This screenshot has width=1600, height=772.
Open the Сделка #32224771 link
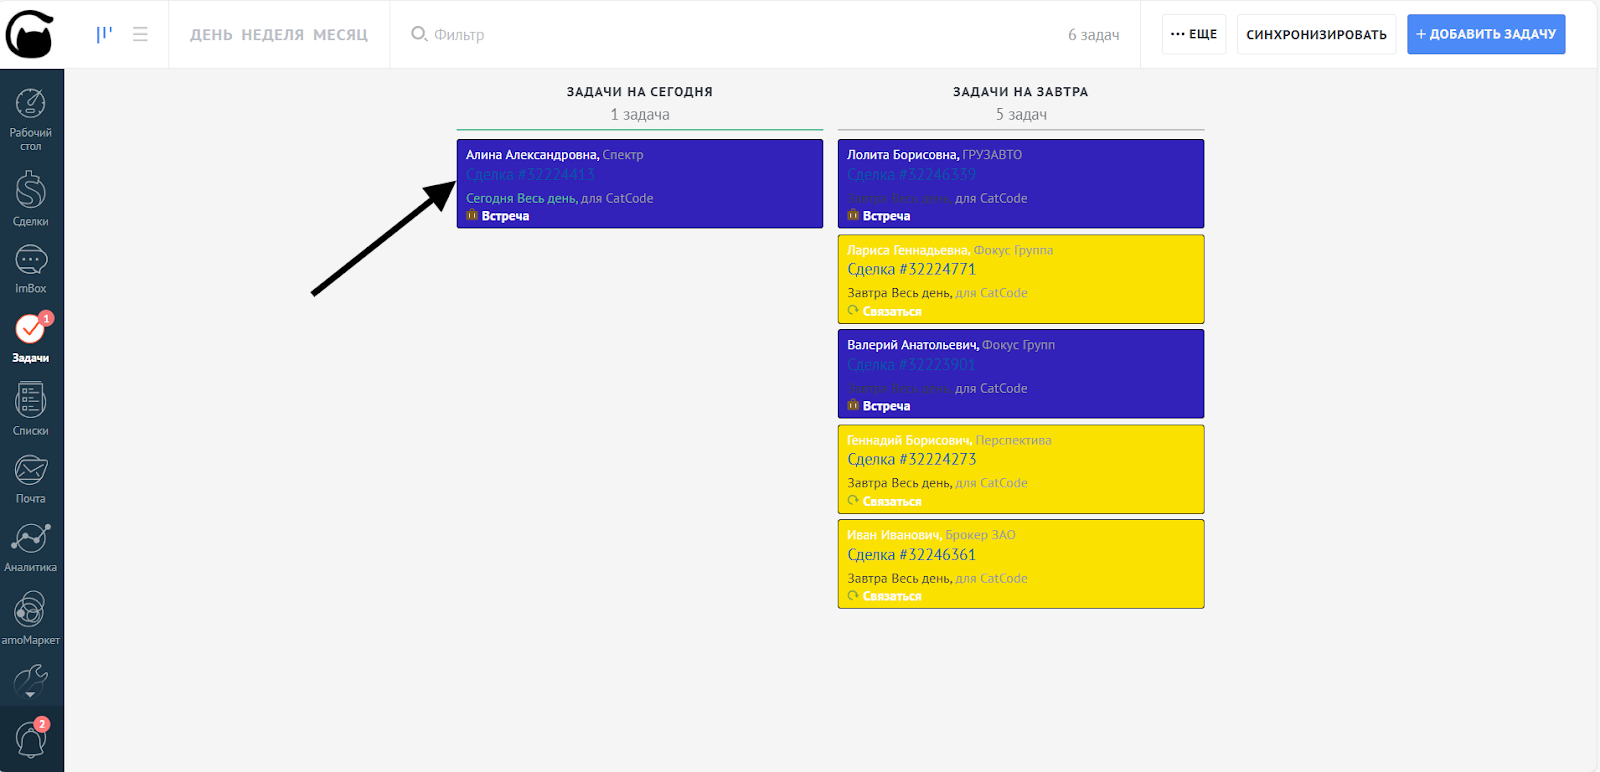point(911,269)
